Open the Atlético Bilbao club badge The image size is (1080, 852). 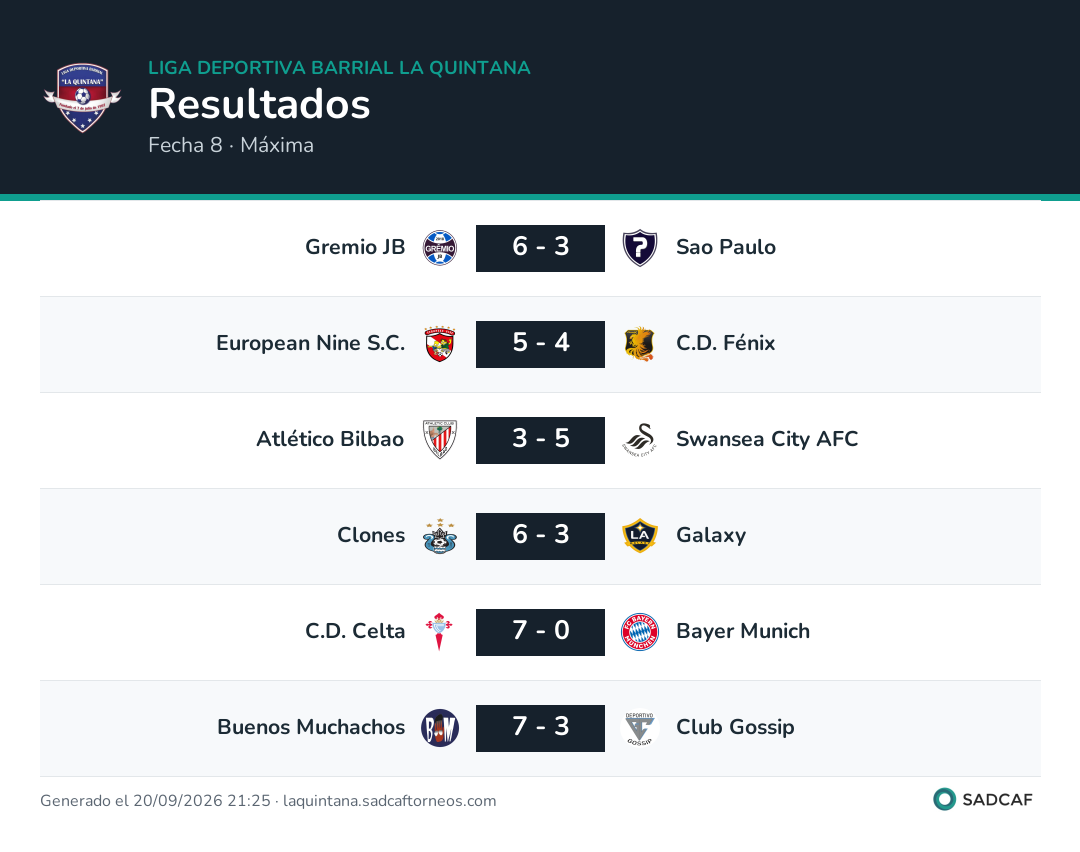point(439,439)
